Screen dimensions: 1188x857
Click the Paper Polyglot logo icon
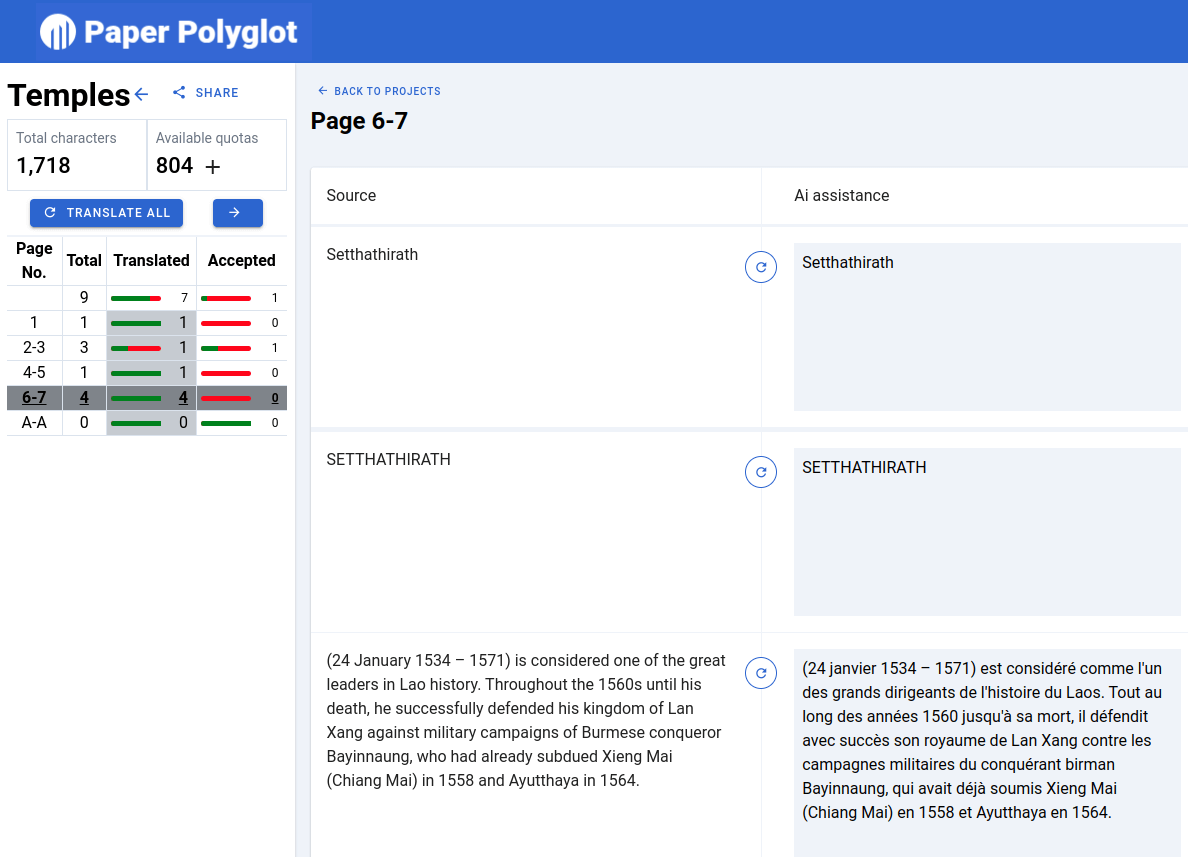coord(57,31)
